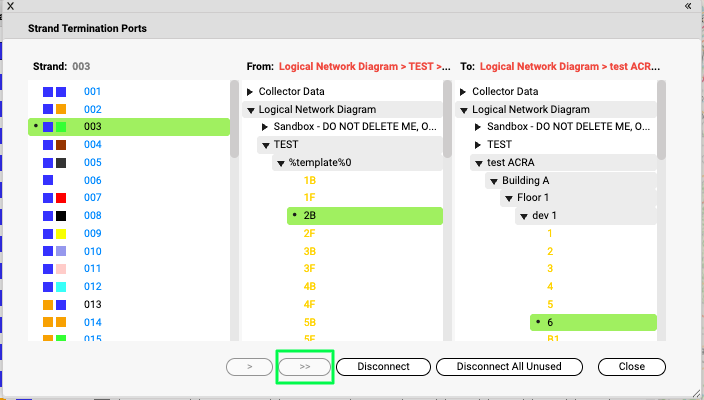Collapse Building A in To tree
The width and height of the screenshot is (704, 400).
(x=493, y=180)
